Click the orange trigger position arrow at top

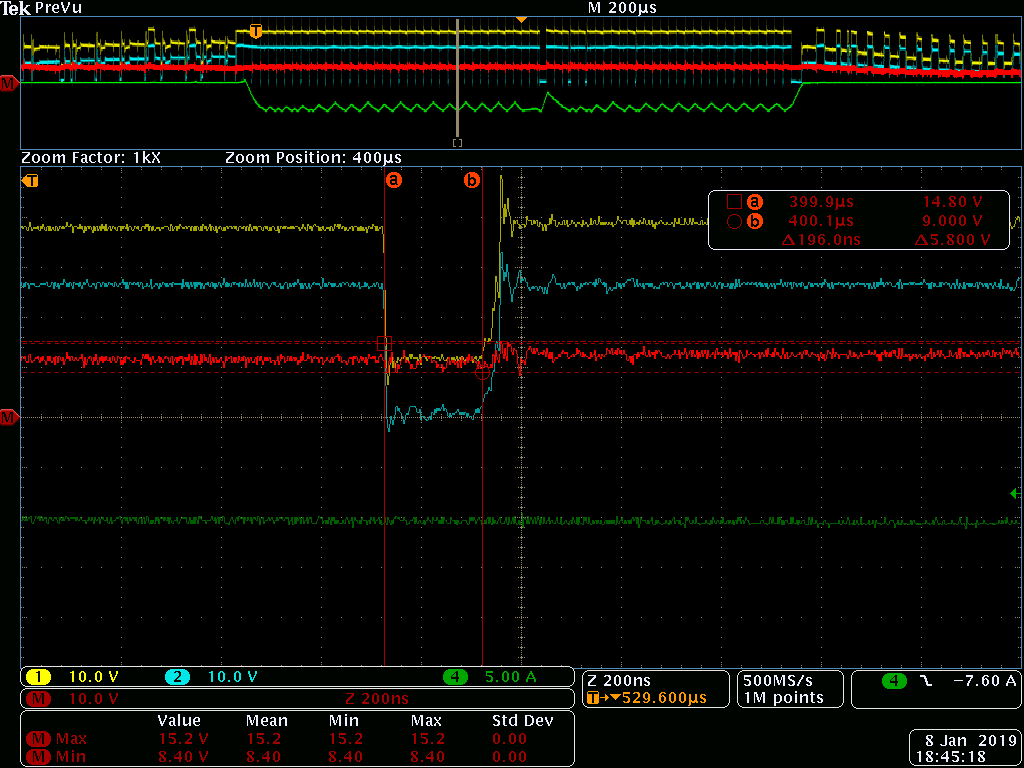point(520,20)
